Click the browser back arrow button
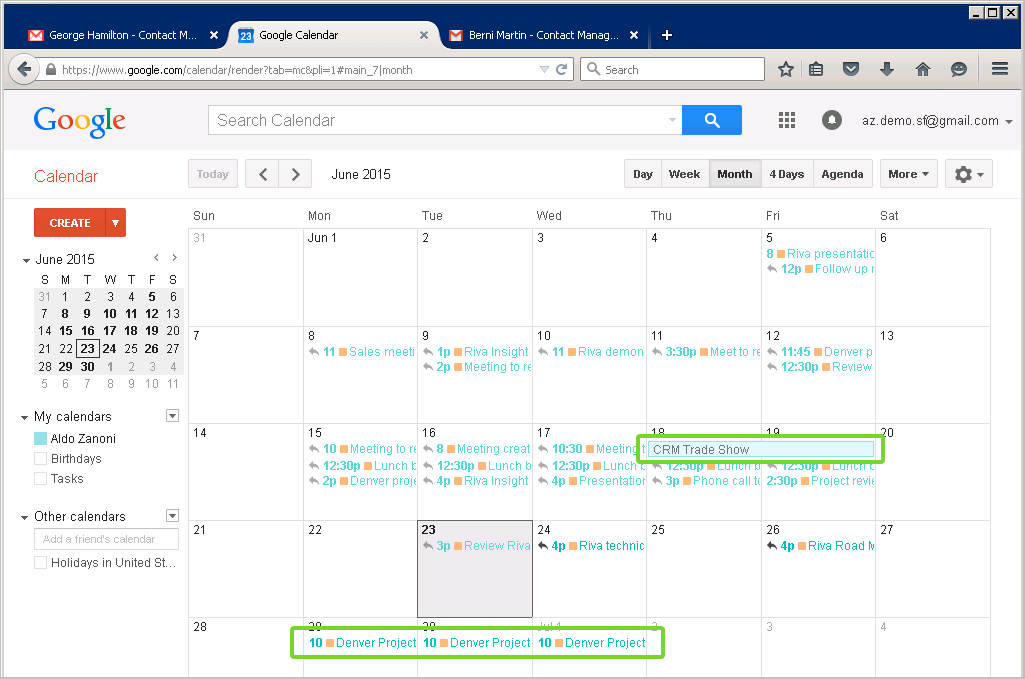 [x=24, y=69]
